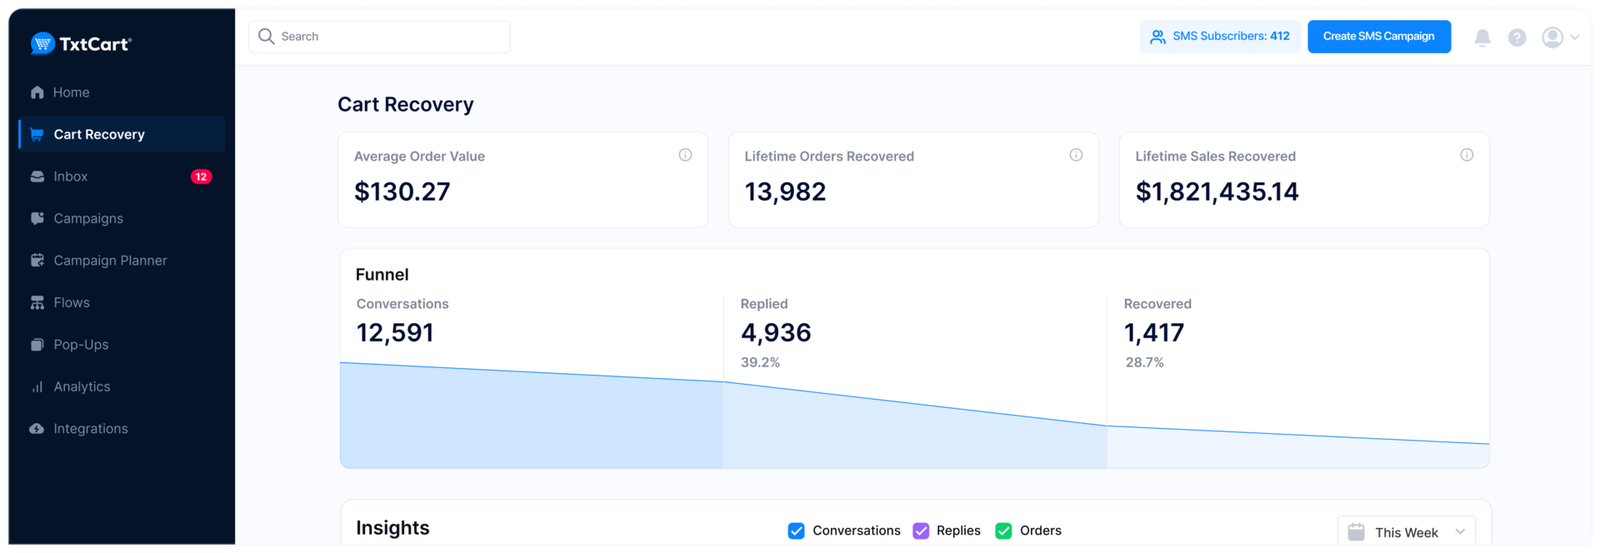1600x553 pixels.
Task: Show info for Average Order Value
Action: [x=685, y=155]
